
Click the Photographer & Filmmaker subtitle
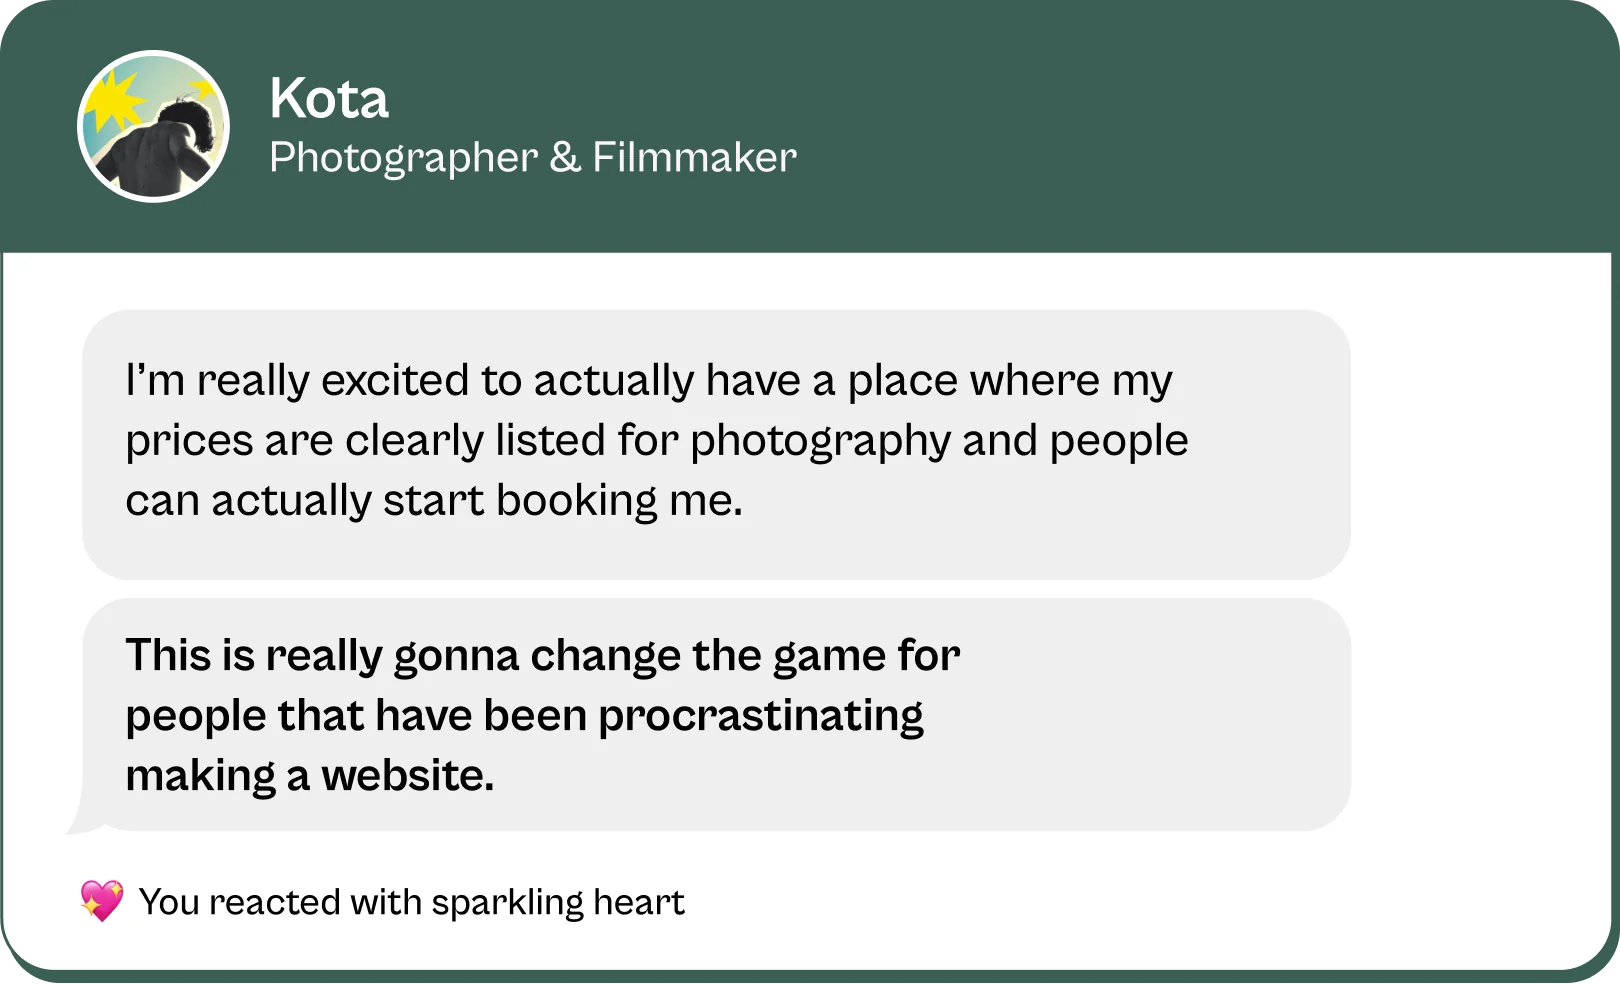[x=533, y=158]
